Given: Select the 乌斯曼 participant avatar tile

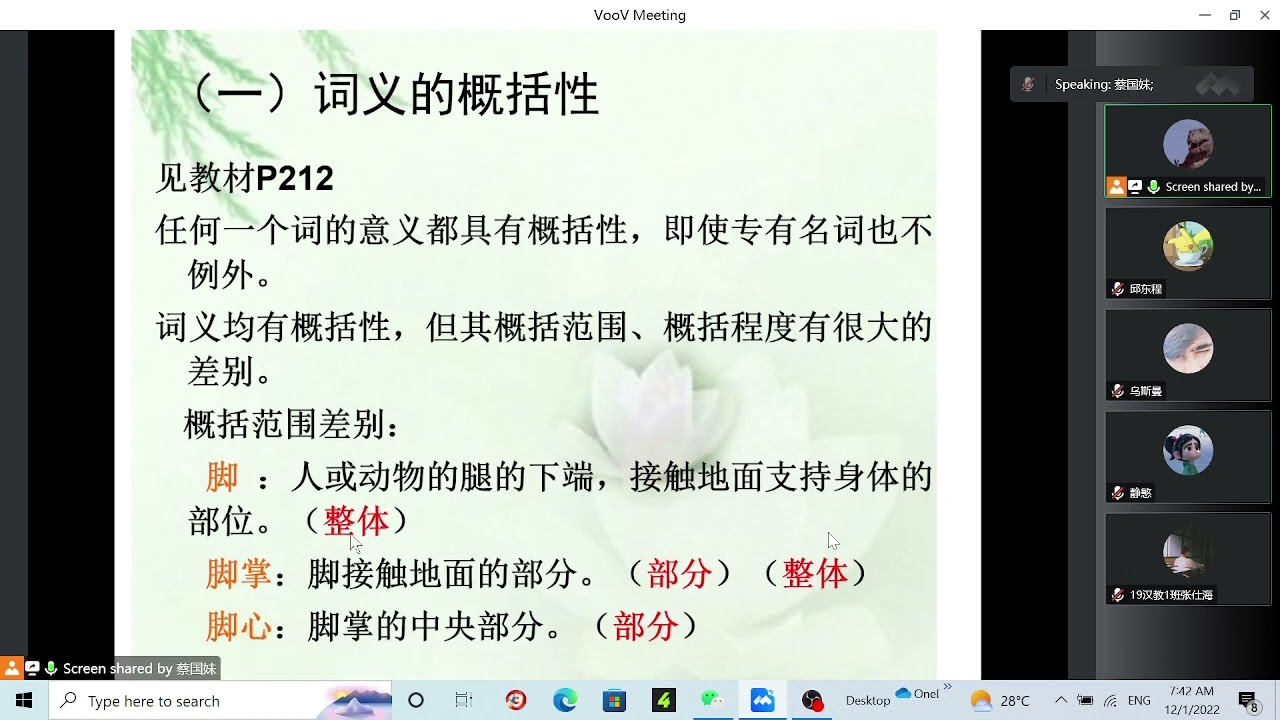Looking at the screenshot, I should click(1188, 355).
